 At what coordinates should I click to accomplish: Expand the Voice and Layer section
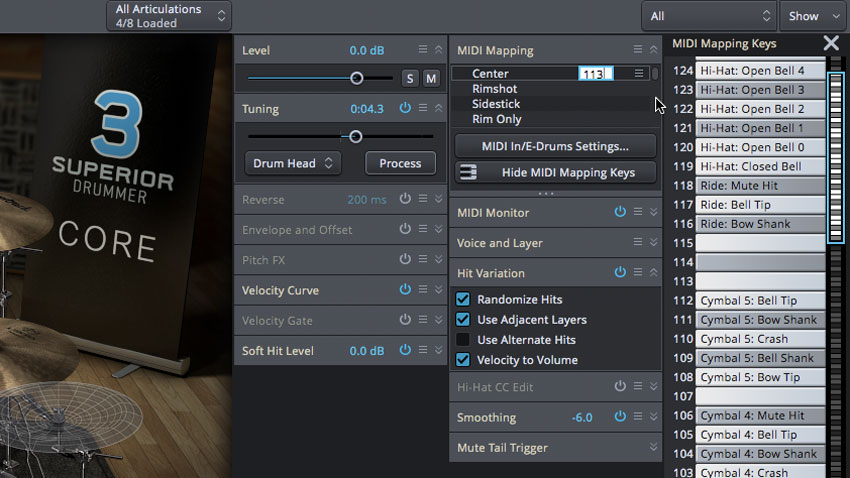coord(654,242)
